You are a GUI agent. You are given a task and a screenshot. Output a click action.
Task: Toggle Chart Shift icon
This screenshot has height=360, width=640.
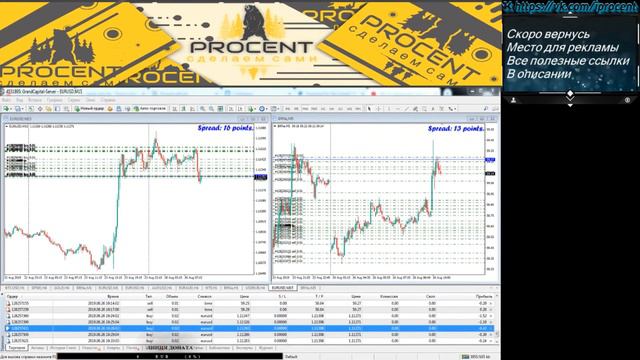point(240,109)
